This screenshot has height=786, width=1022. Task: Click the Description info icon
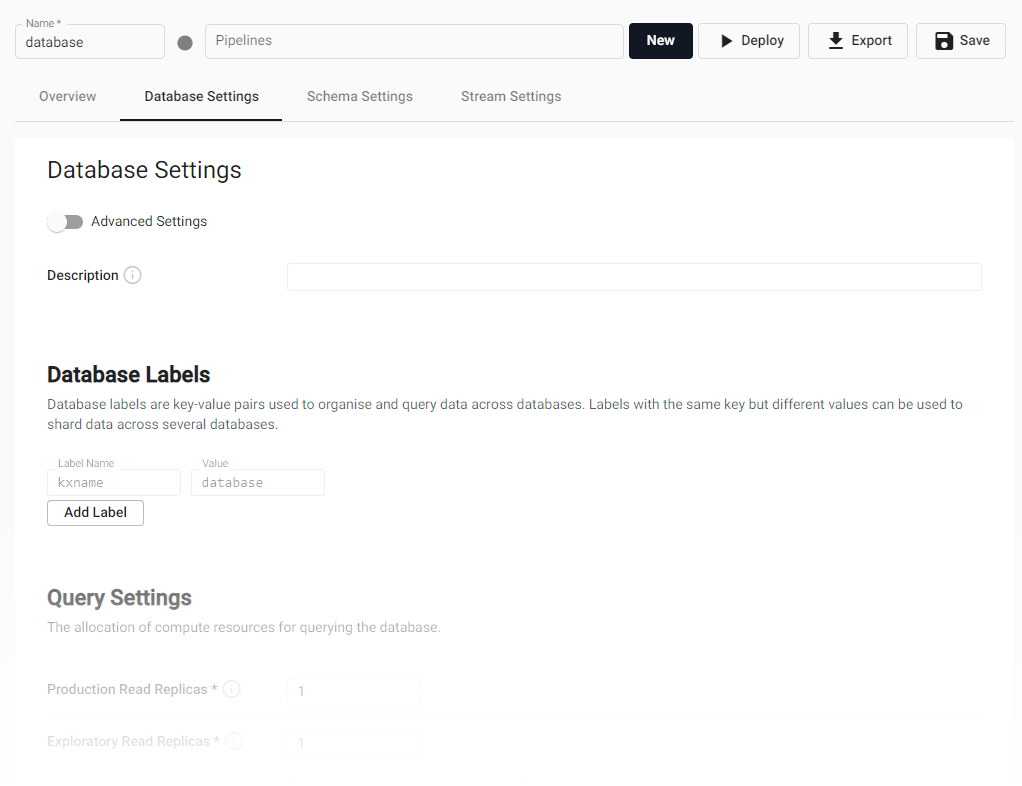(x=132, y=275)
